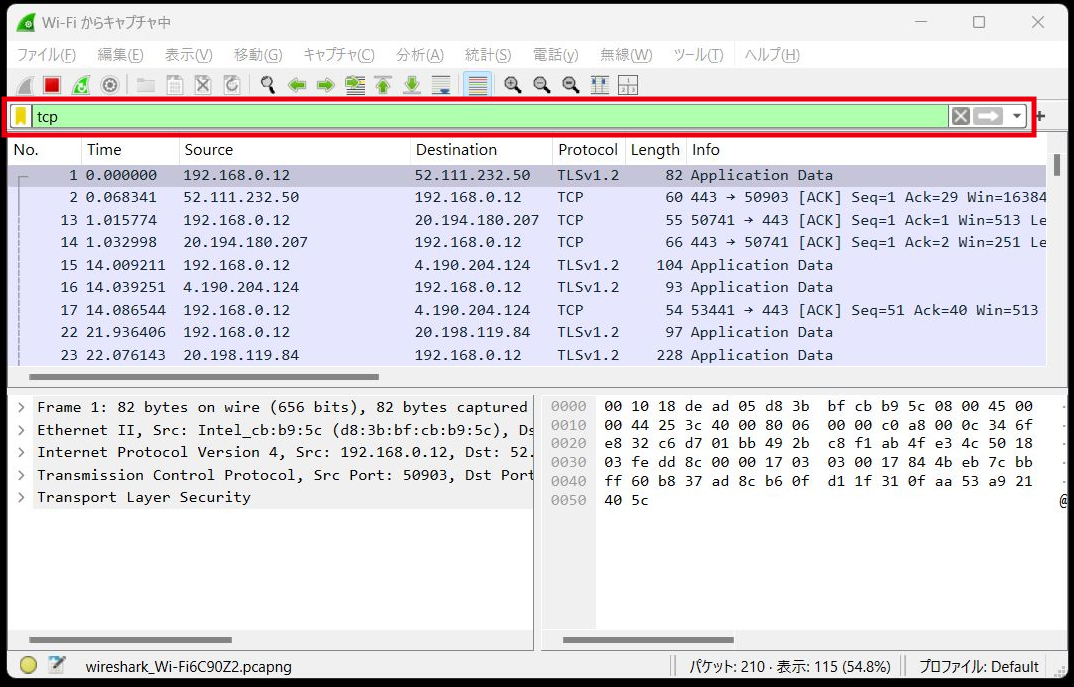Viewport: 1074px width, 687px height.
Task: Jump to the last packet
Action: pos(412,85)
